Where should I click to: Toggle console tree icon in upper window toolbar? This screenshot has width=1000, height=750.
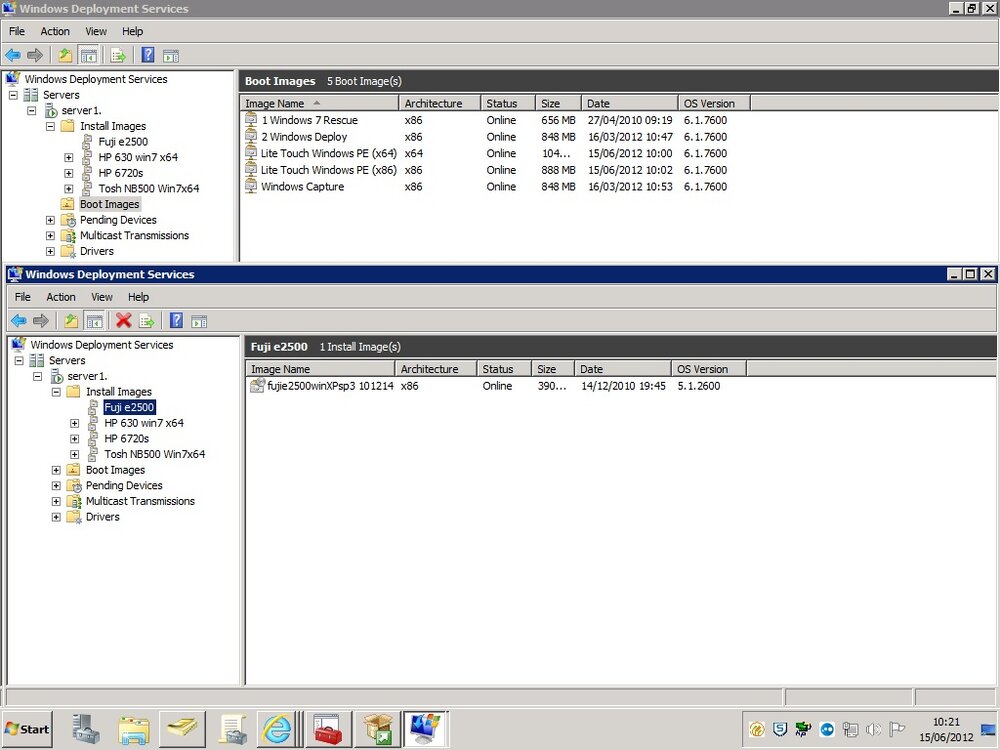89,55
